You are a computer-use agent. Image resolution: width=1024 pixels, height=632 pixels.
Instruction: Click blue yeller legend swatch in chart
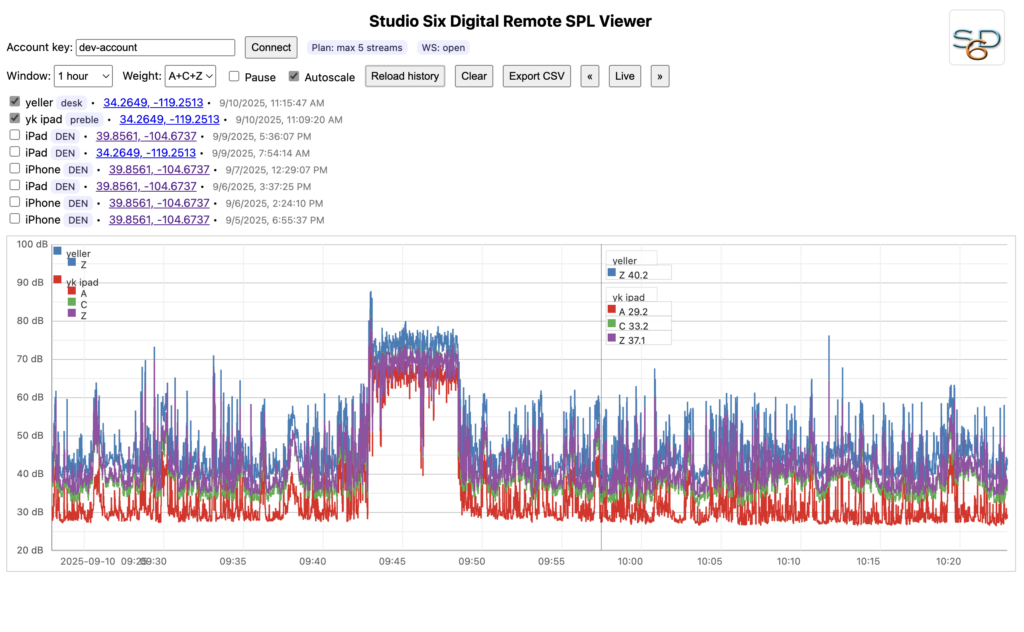point(57,251)
